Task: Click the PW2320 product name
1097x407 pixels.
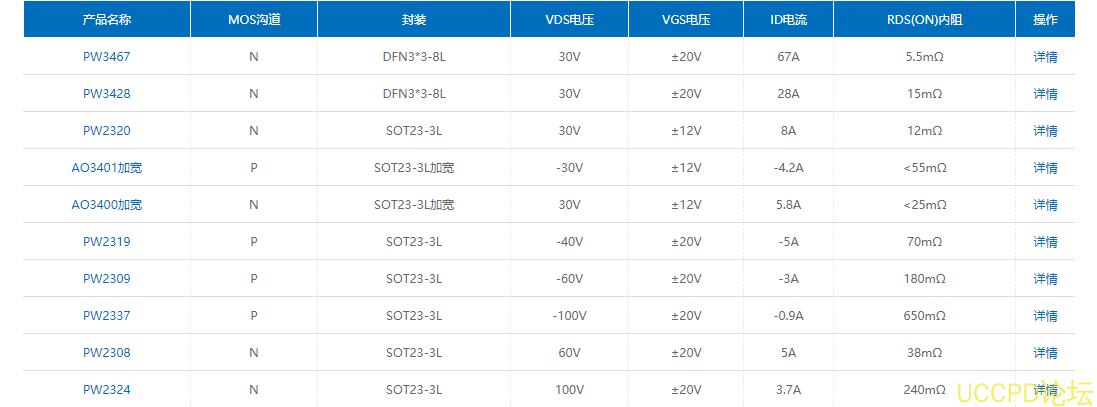Action: (x=106, y=131)
